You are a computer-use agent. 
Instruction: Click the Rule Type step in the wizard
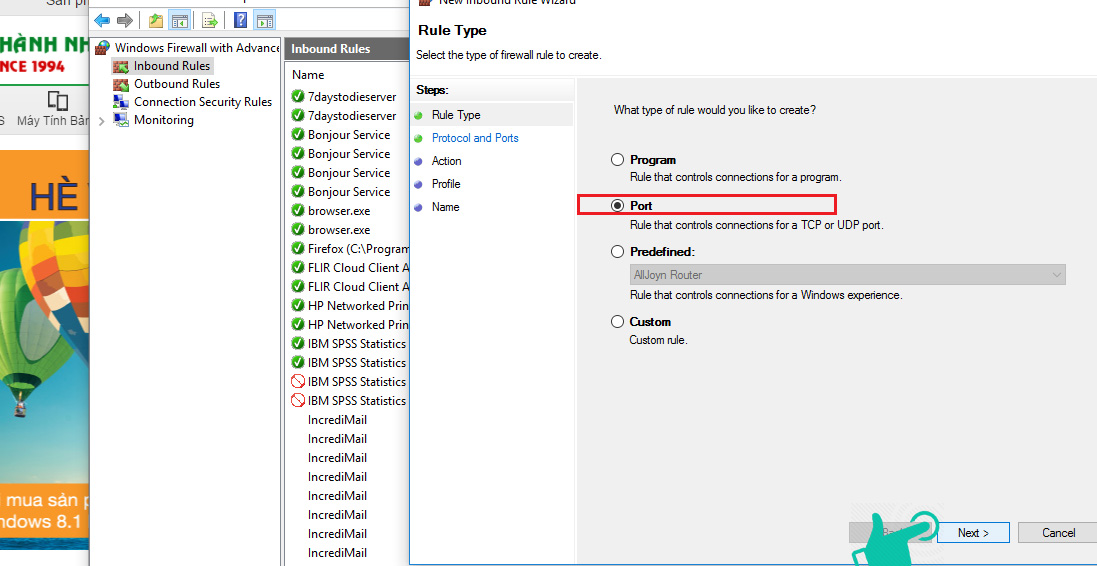[x=455, y=115]
